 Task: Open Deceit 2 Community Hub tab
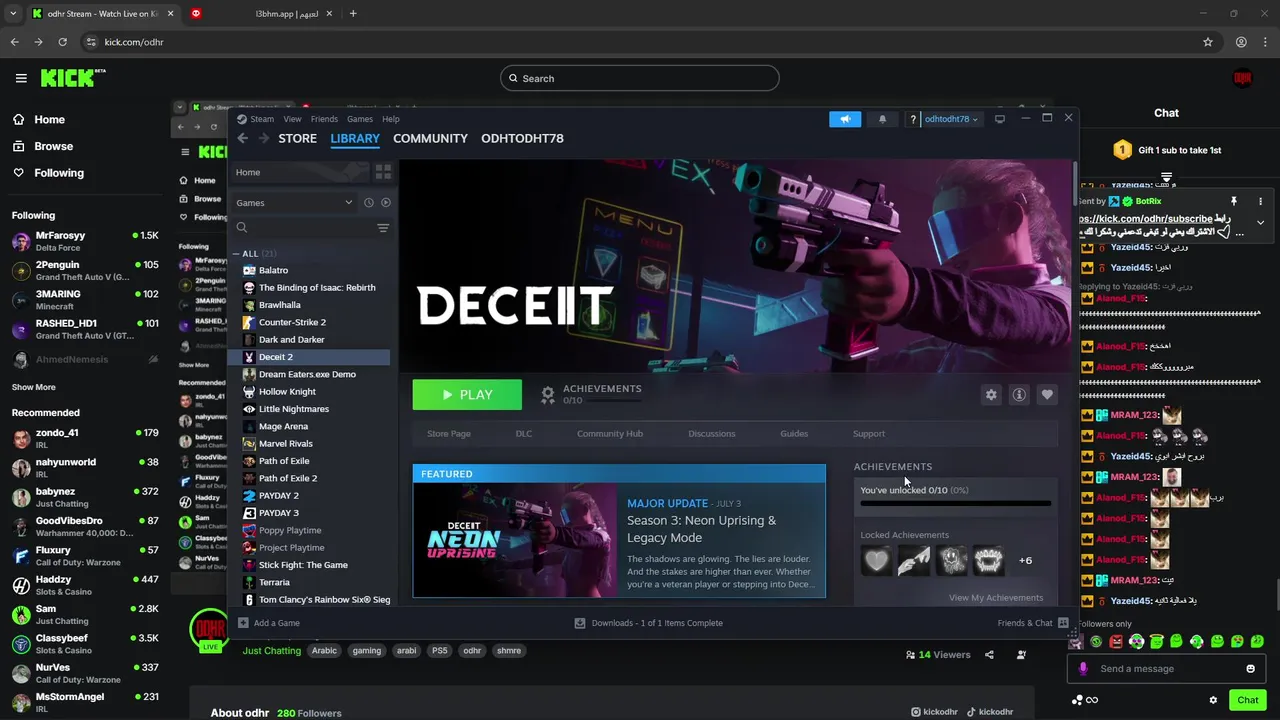(x=610, y=434)
